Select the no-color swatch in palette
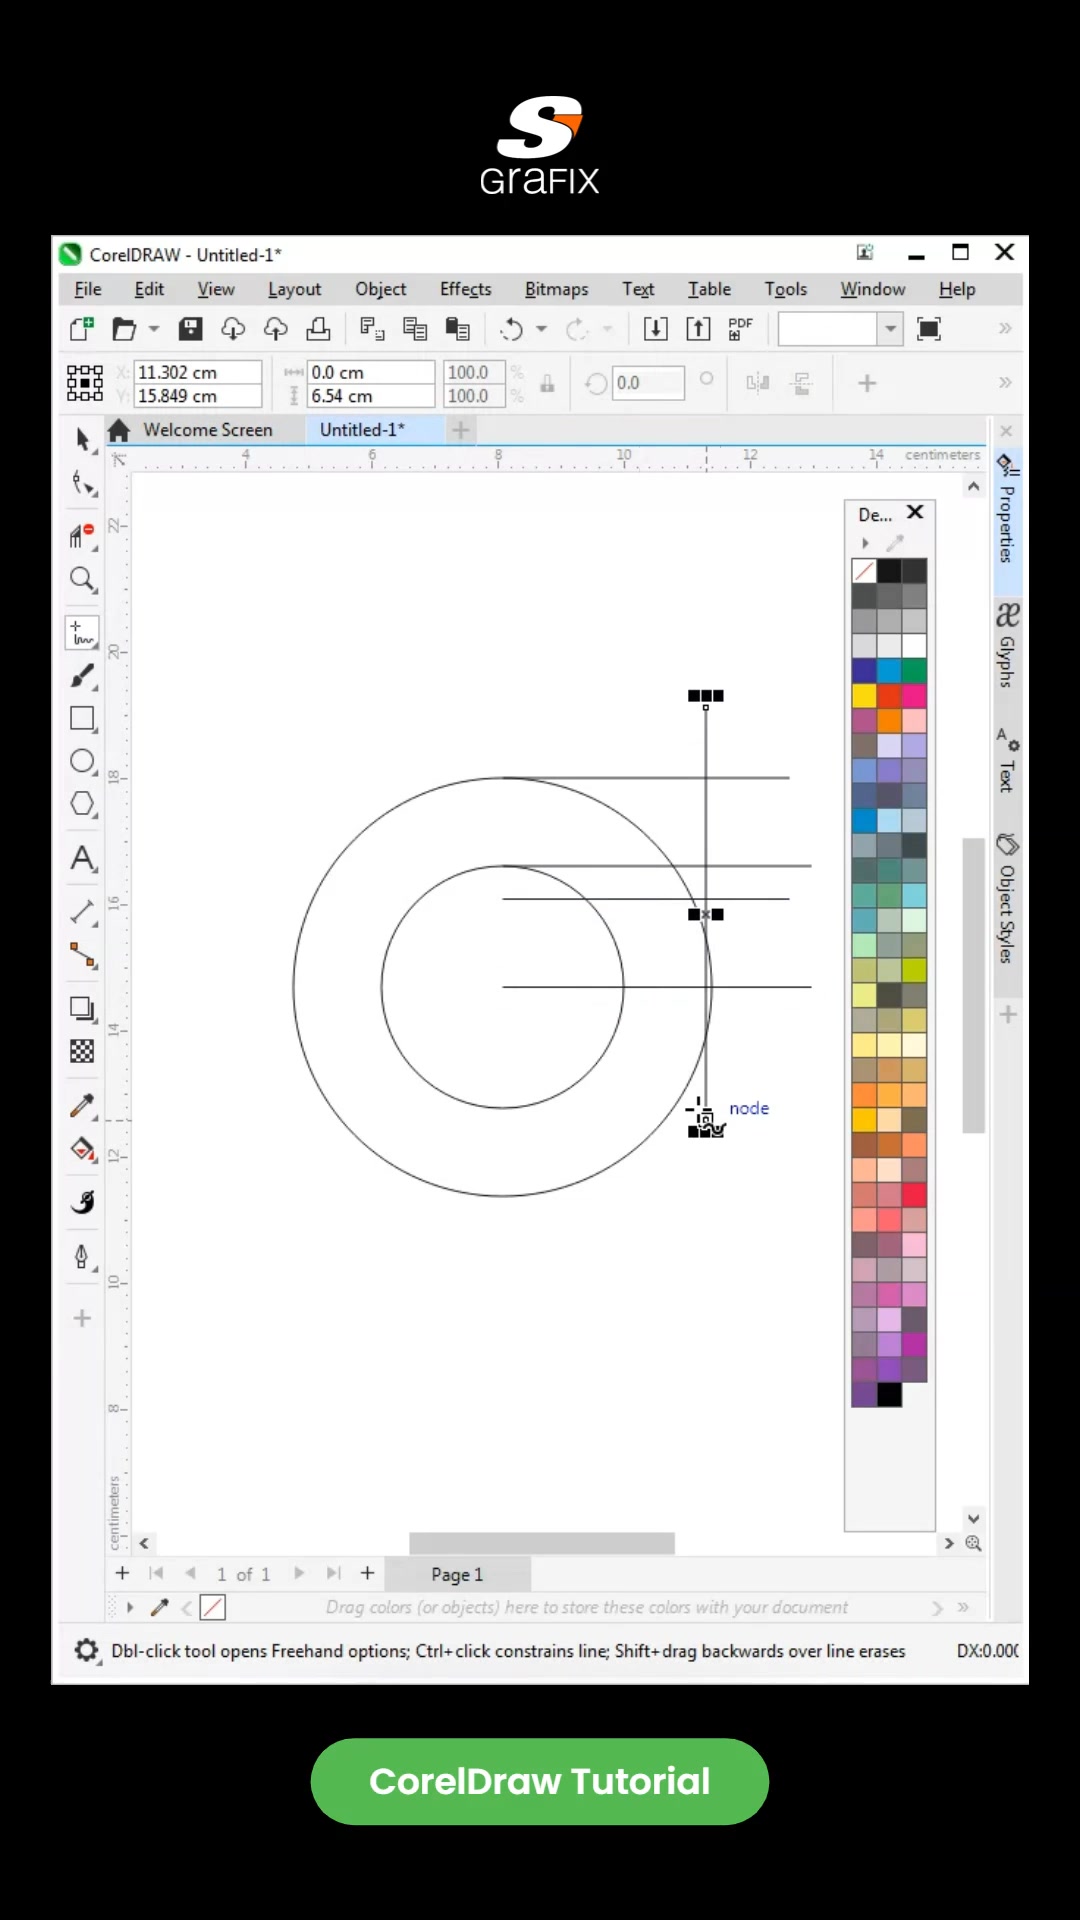This screenshot has width=1080, height=1920. tap(864, 571)
